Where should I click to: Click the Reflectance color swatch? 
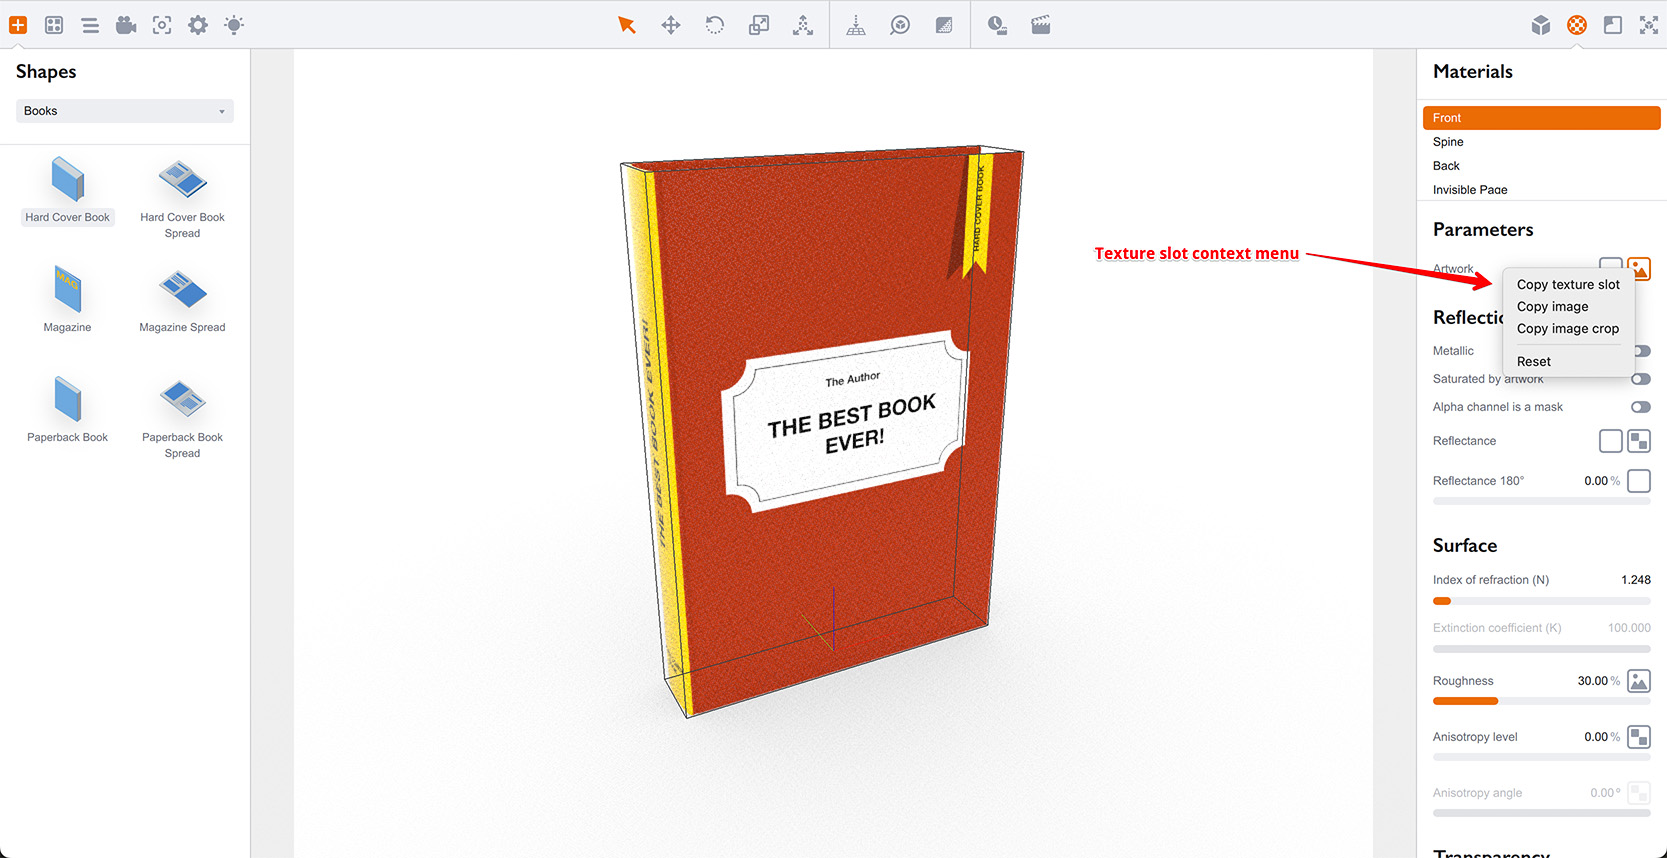pos(1610,441)
